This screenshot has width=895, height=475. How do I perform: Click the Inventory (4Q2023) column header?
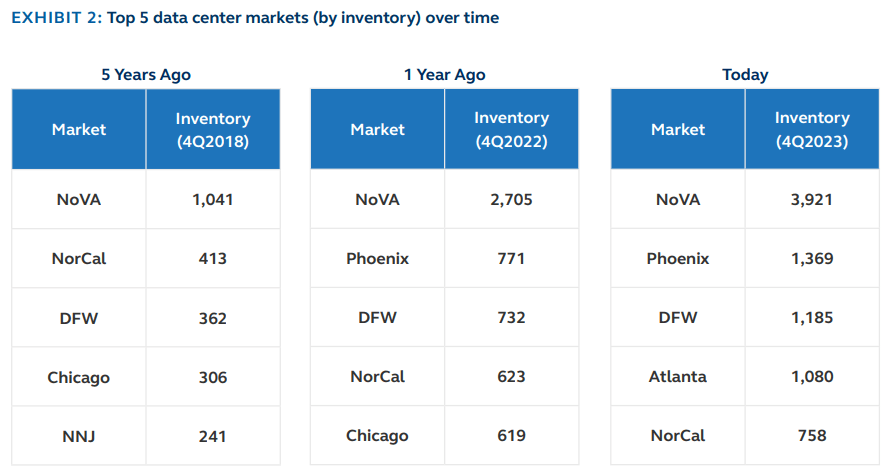click(x=812, y=129)
